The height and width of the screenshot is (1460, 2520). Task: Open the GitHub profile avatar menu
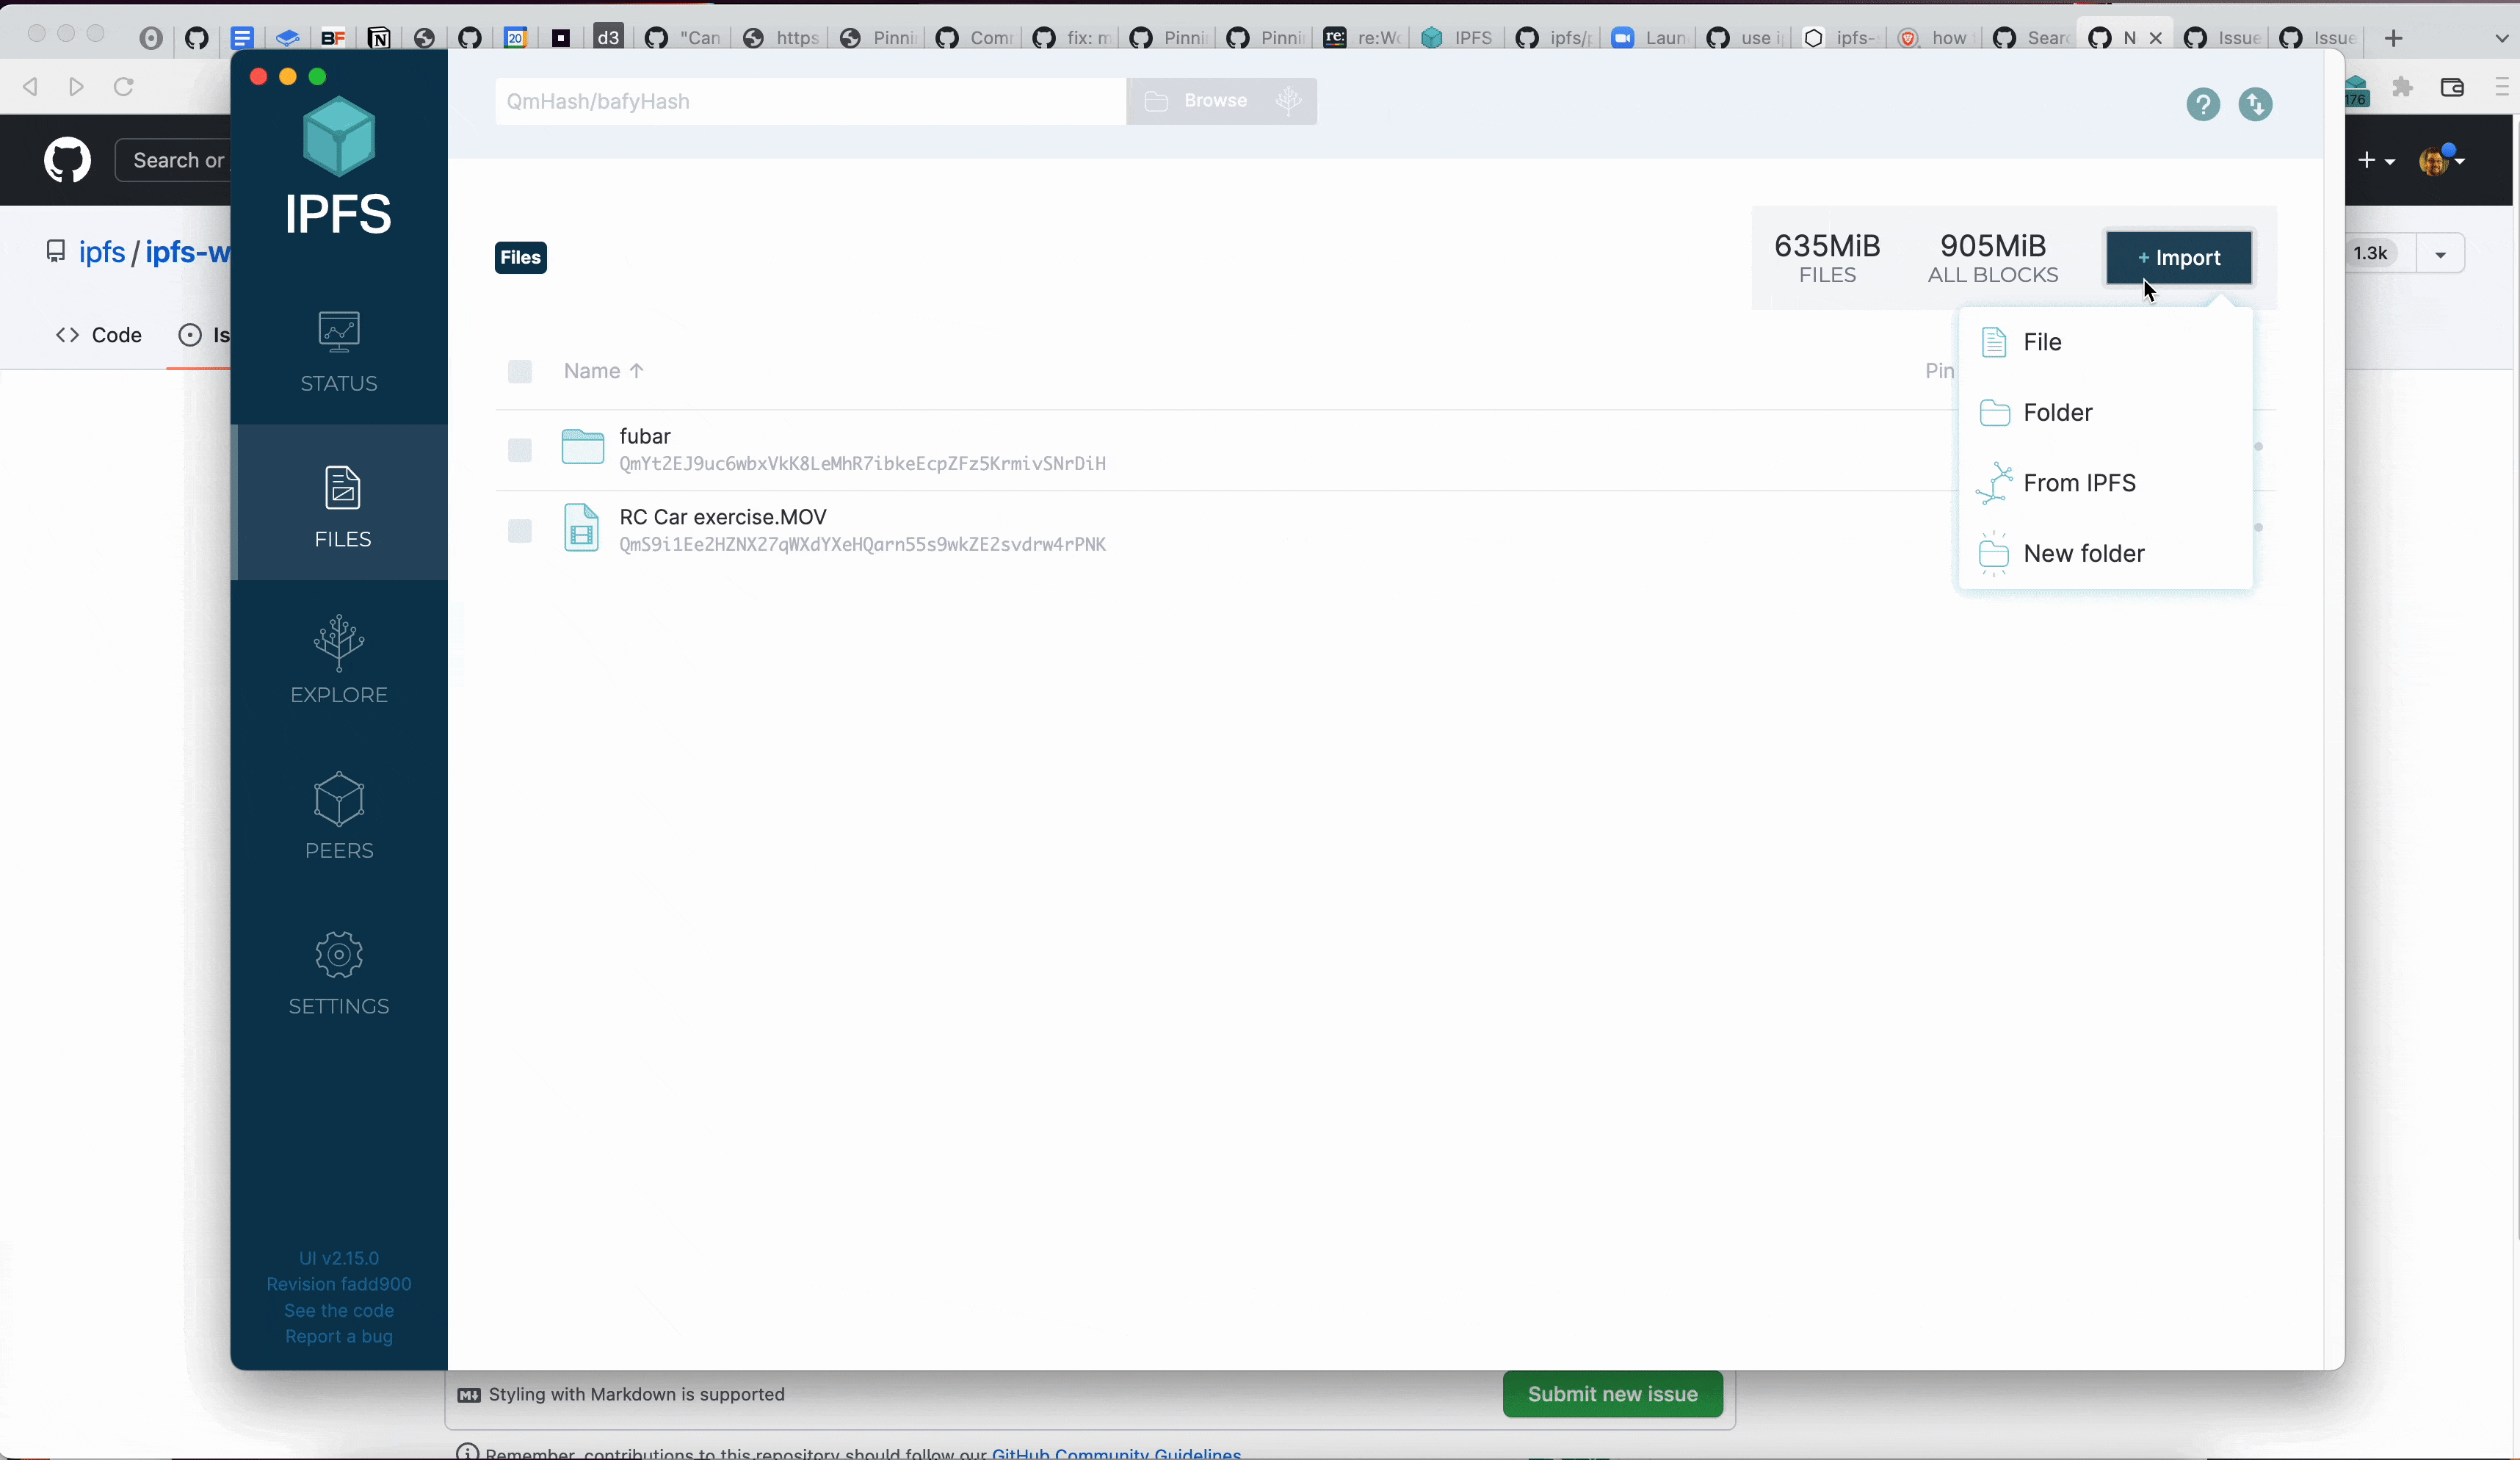2442,160
